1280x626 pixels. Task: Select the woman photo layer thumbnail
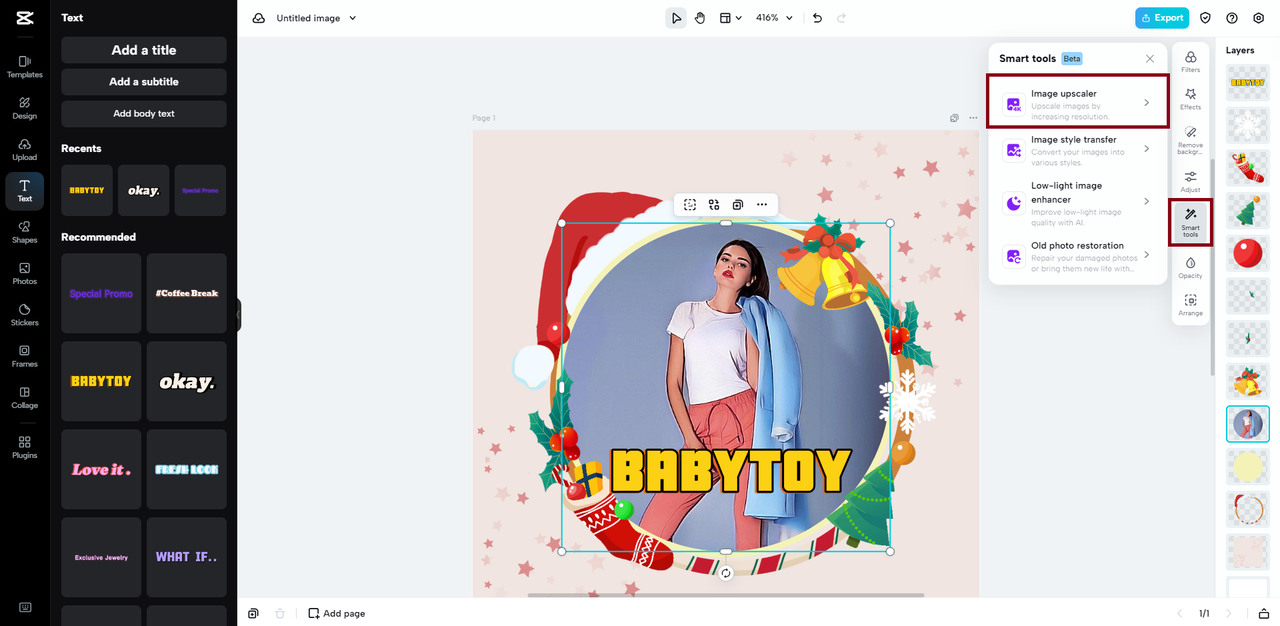click(1247, 424)
